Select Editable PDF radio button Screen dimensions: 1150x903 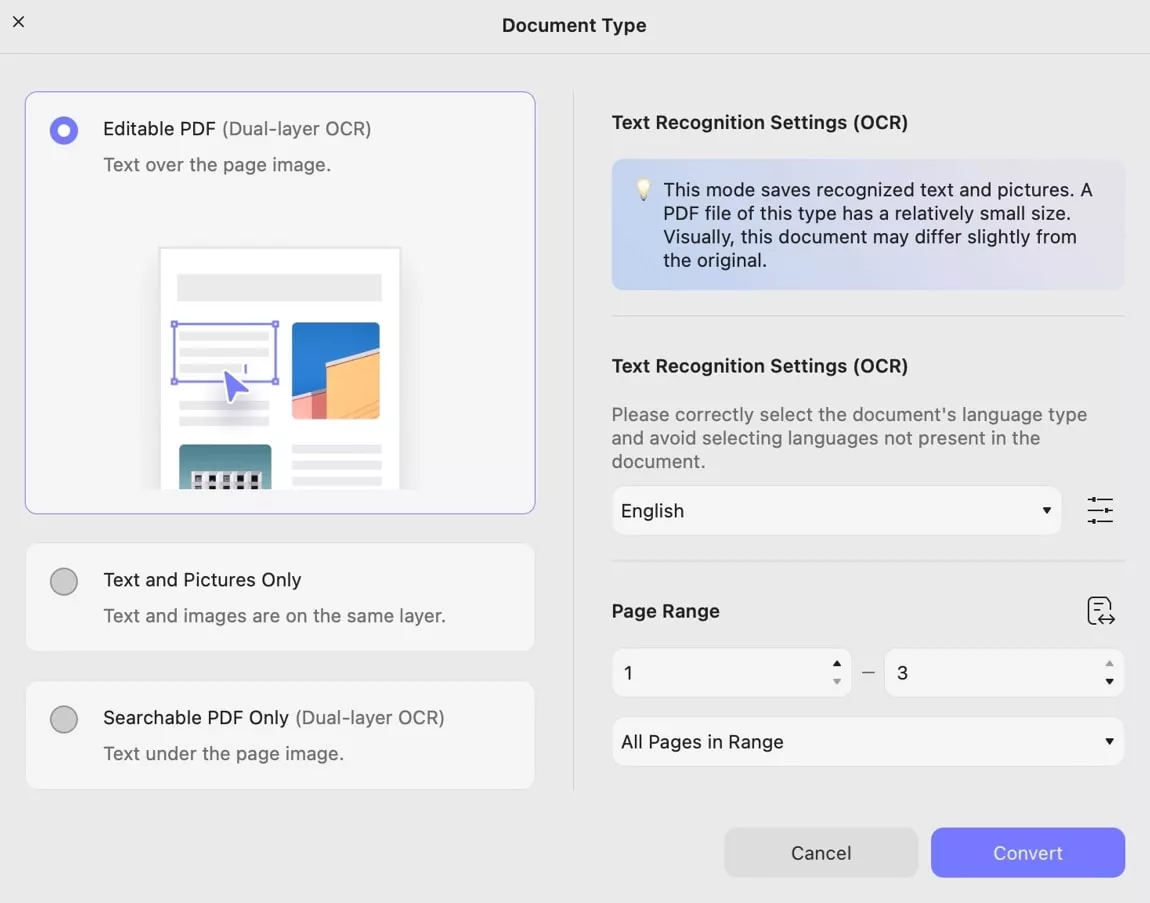(64, 130)
